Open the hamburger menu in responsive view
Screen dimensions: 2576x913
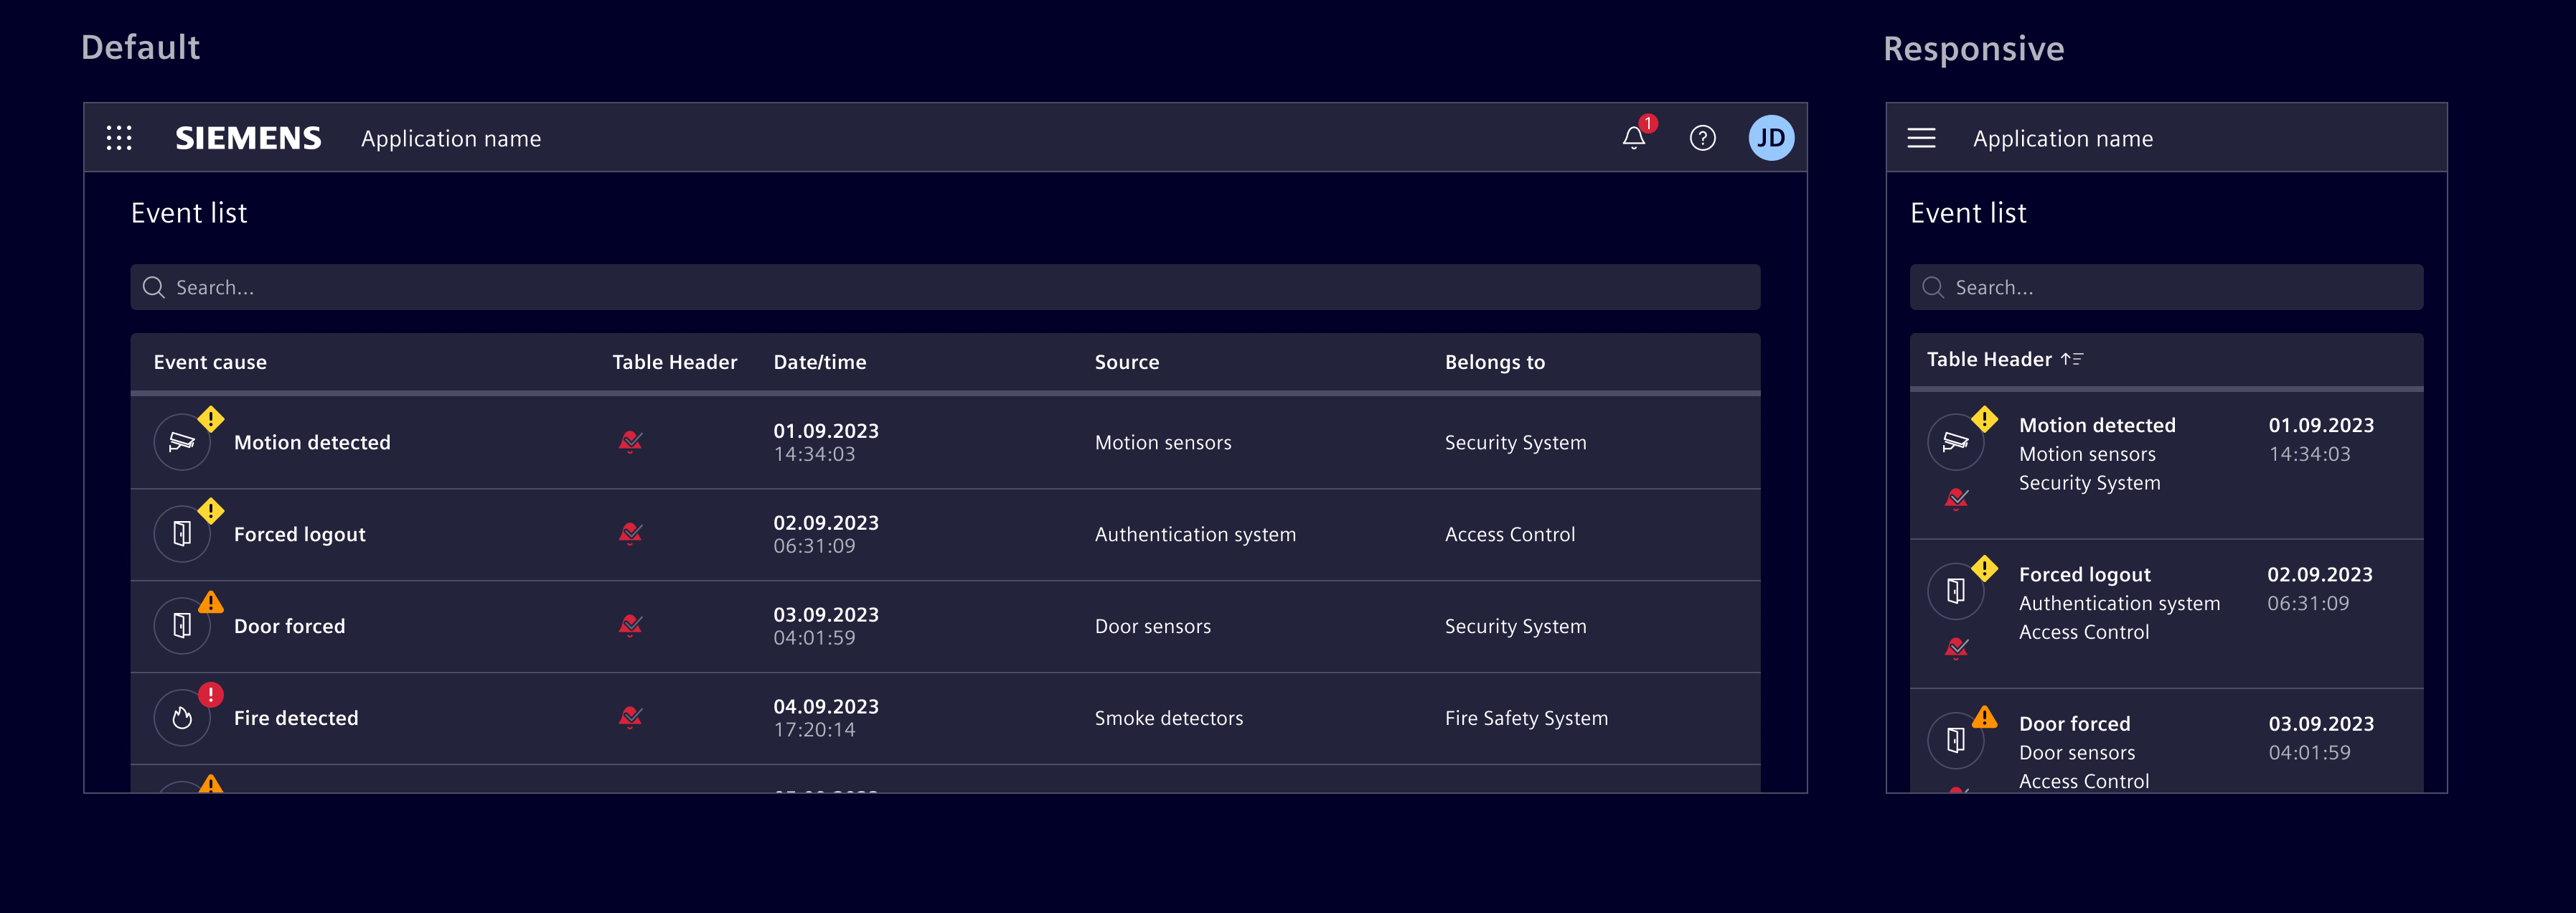(x=1920, y=138)
